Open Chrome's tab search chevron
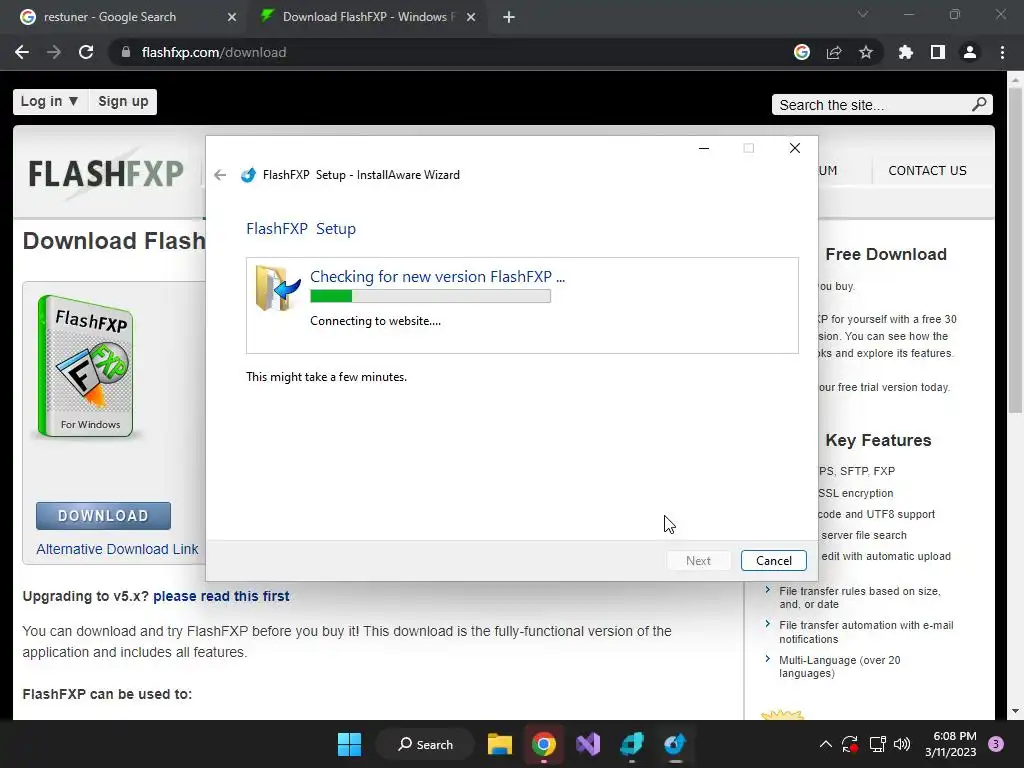The image size is (1024, 768). 863,14
